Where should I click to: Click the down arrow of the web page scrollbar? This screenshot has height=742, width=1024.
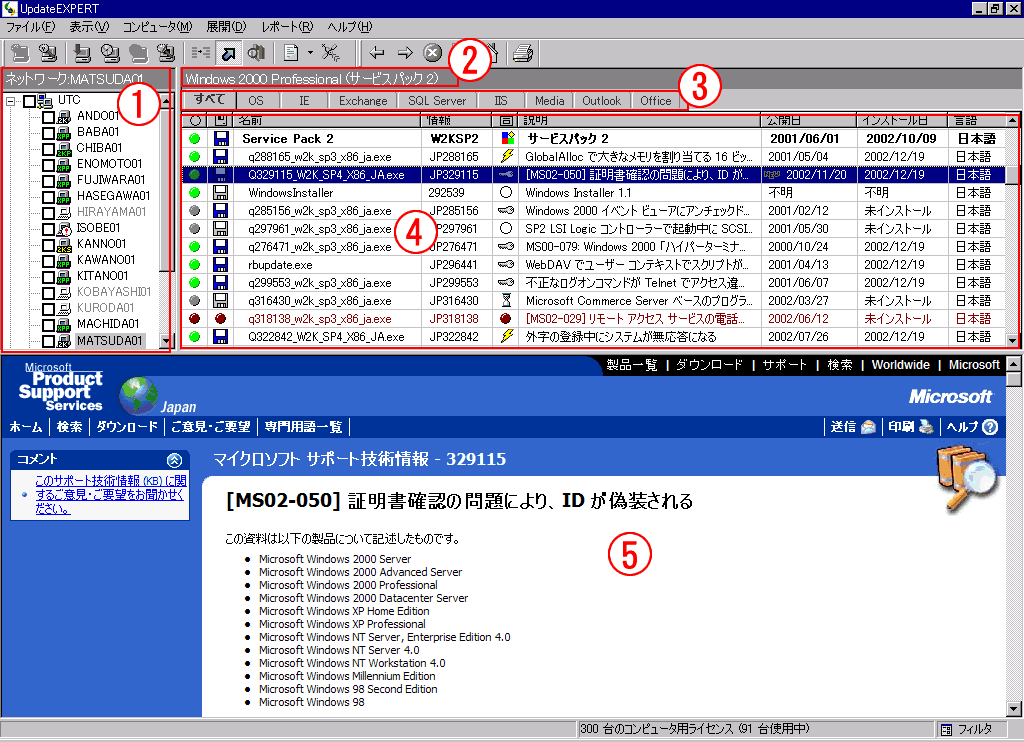pos(1013,709)
